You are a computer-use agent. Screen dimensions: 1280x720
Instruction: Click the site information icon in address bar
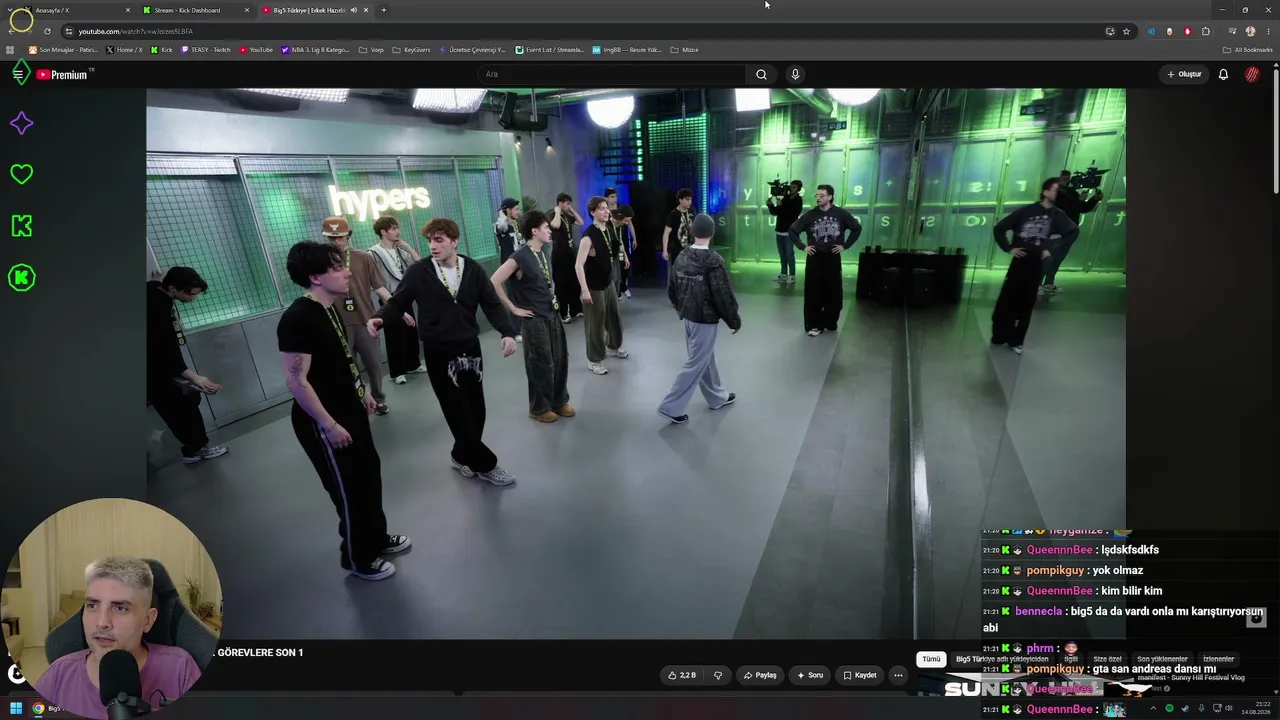click(x=68, y=31)
